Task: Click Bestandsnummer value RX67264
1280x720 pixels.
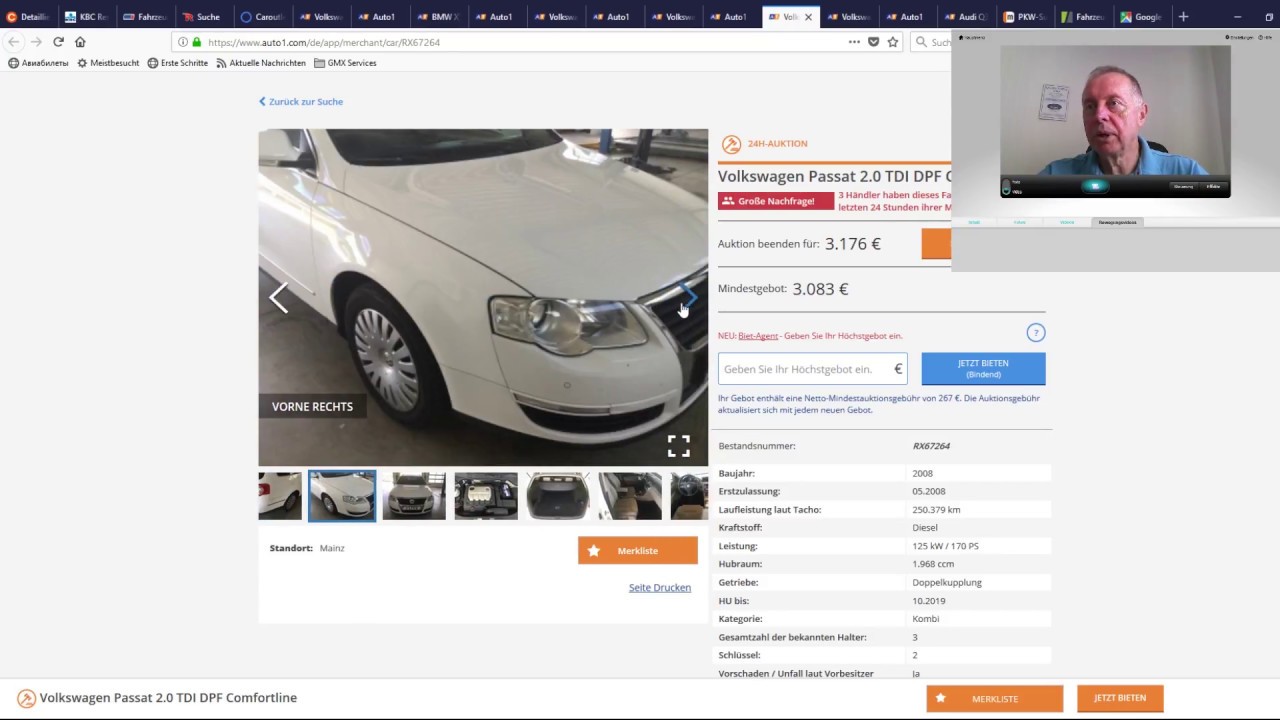Action: click(931, 446)
